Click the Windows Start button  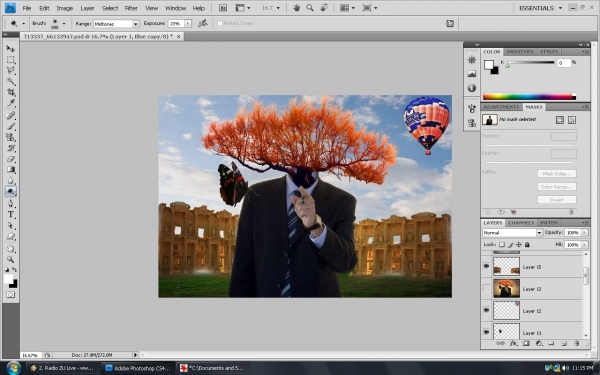click(x=13, y=368)
